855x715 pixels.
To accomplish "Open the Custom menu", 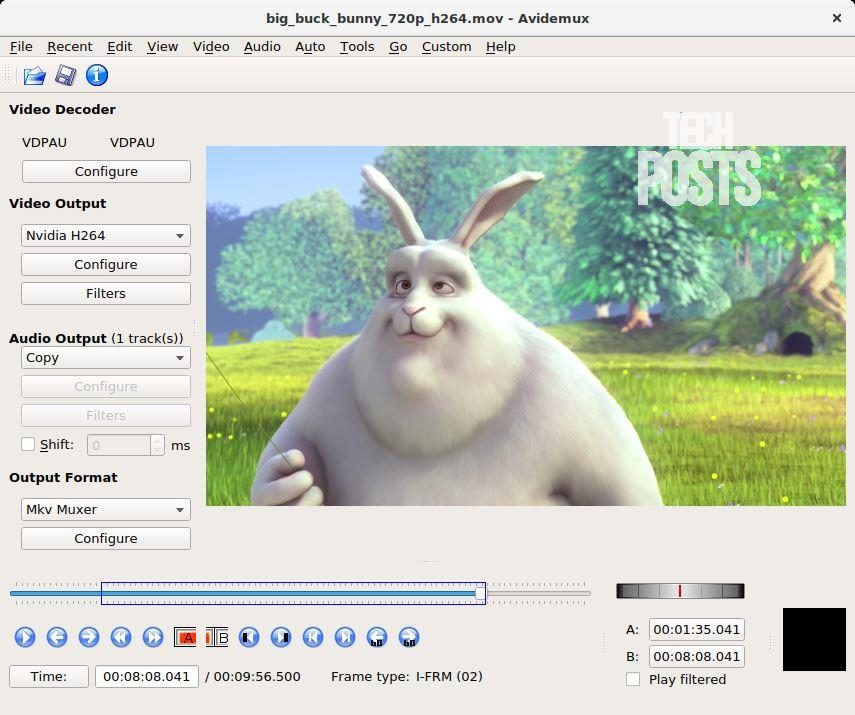I will point(447,47).
